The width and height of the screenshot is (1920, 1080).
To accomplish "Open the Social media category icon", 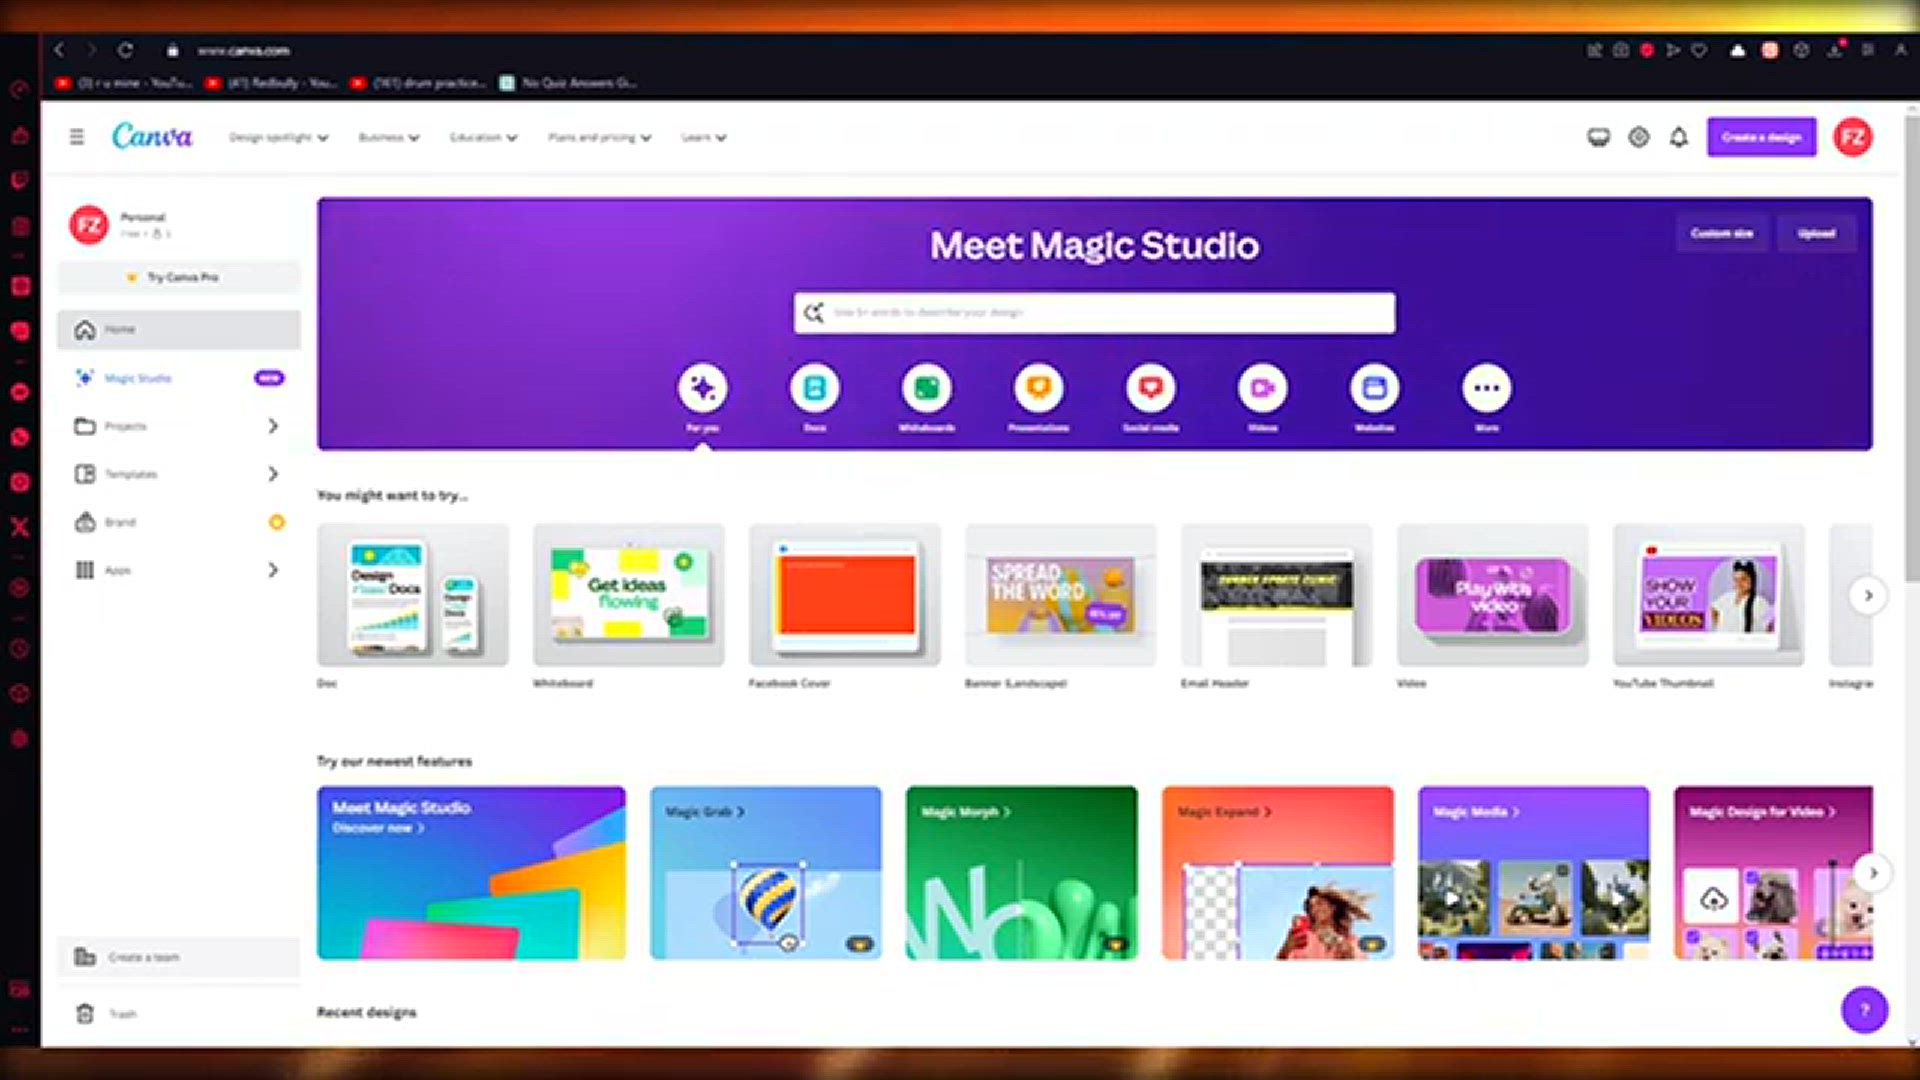I will click(x=1151, y=388).
